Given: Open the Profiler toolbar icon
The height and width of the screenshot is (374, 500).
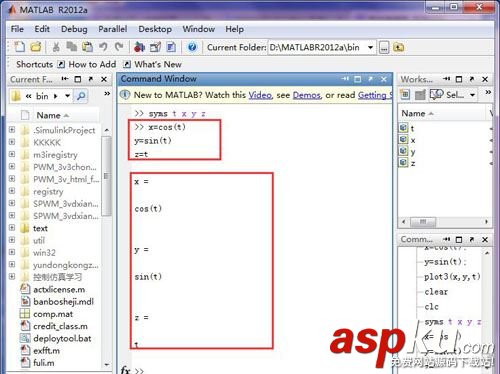Looking at the screenshot, I should 171,47.
